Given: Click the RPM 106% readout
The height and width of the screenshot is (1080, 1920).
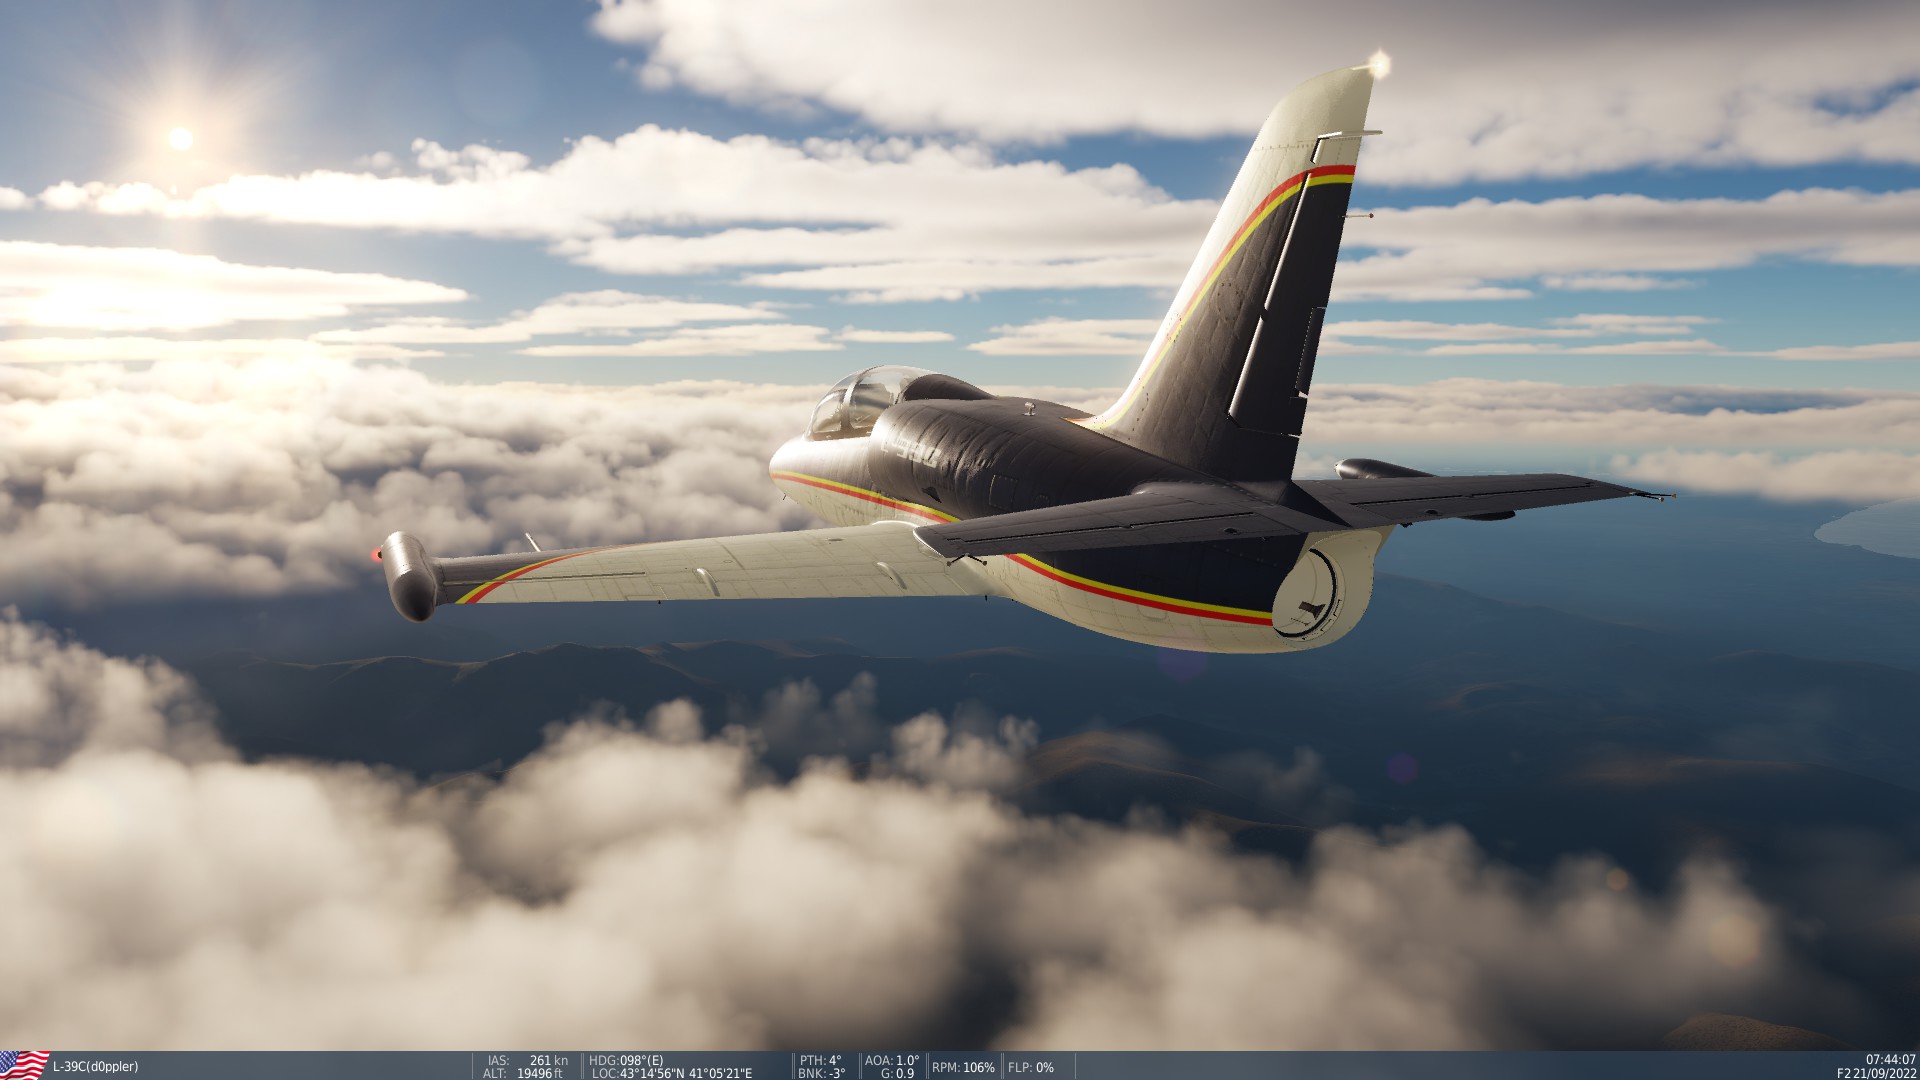Looking at the screenshot, I should pos(963,1067).
